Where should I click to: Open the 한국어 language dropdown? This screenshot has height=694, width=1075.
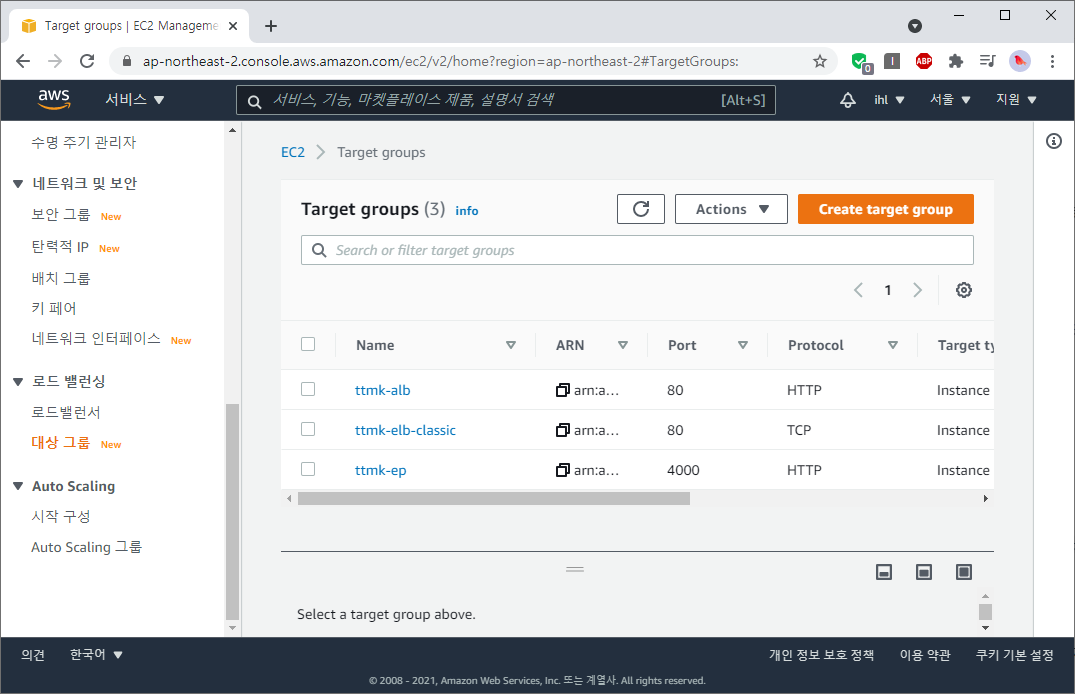tap(96, 655)
